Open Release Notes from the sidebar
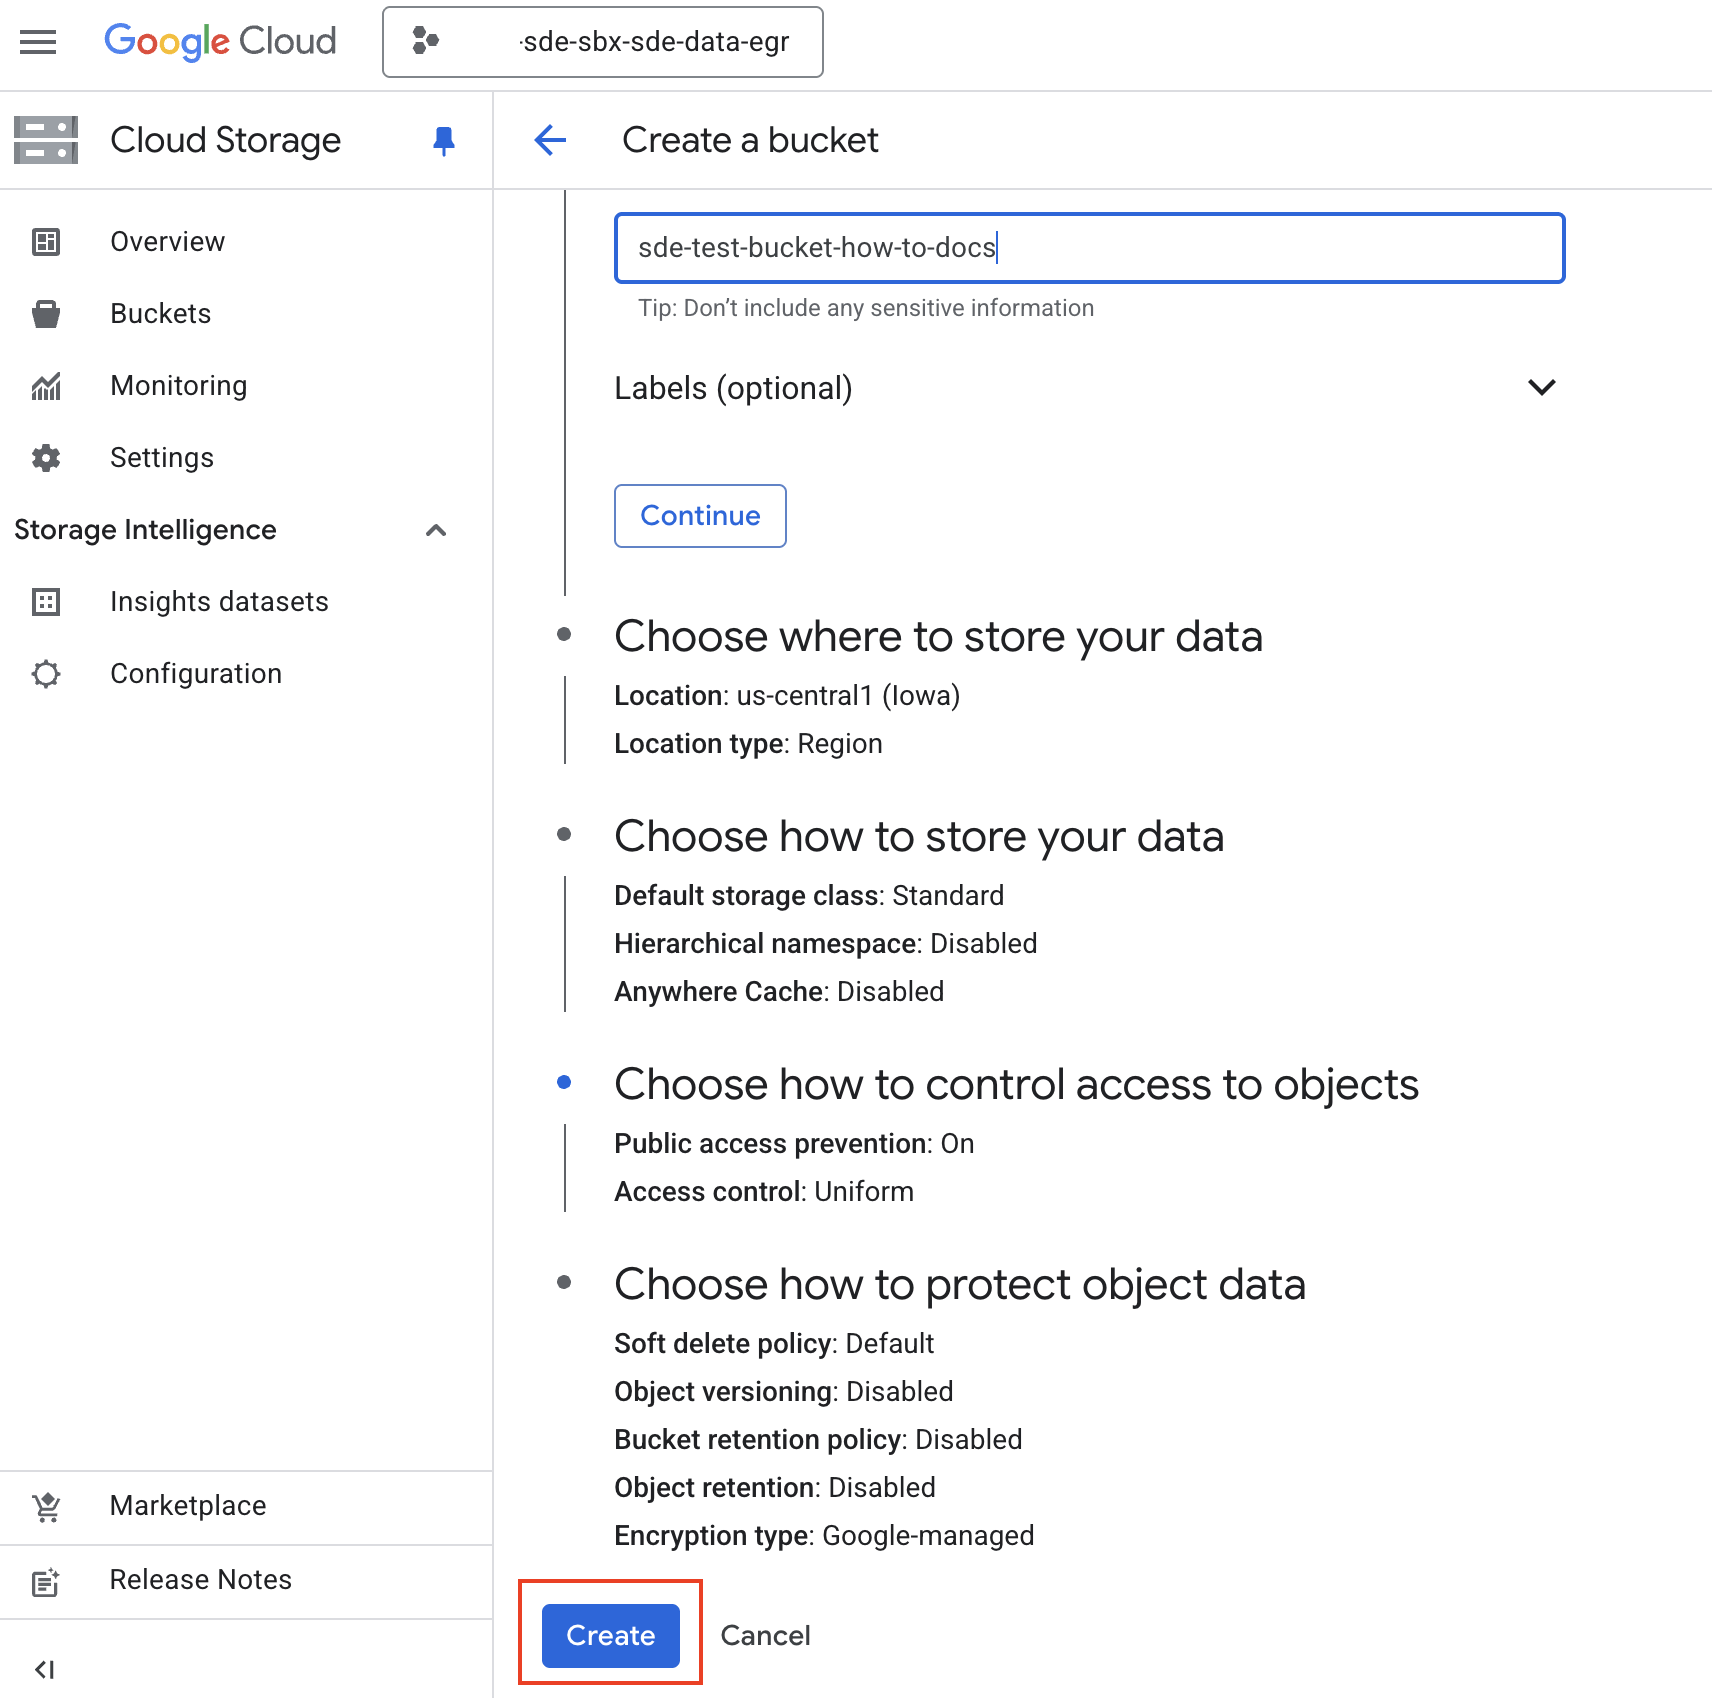The height and width of the screenshot is (1698, 1712). (x=200, y=1580)
